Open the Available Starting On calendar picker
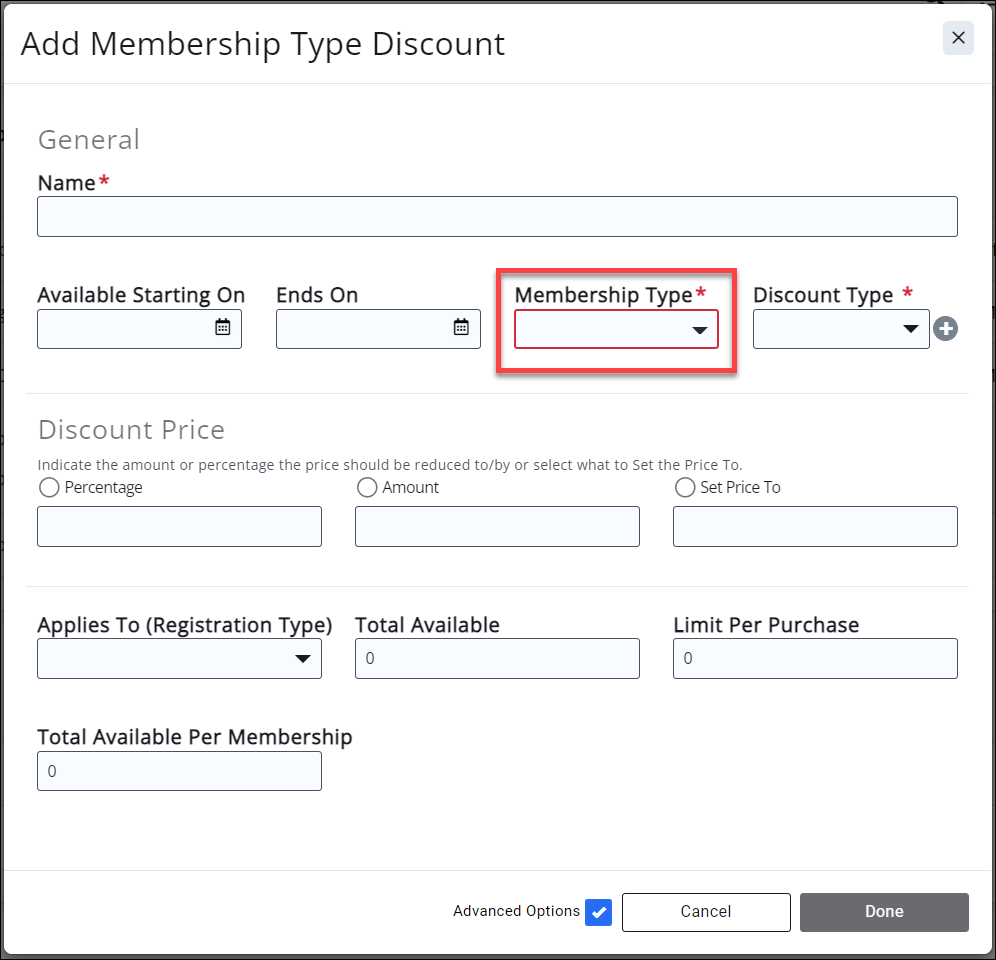The width and height of the screenshot is (996, 960). point(223,328)
